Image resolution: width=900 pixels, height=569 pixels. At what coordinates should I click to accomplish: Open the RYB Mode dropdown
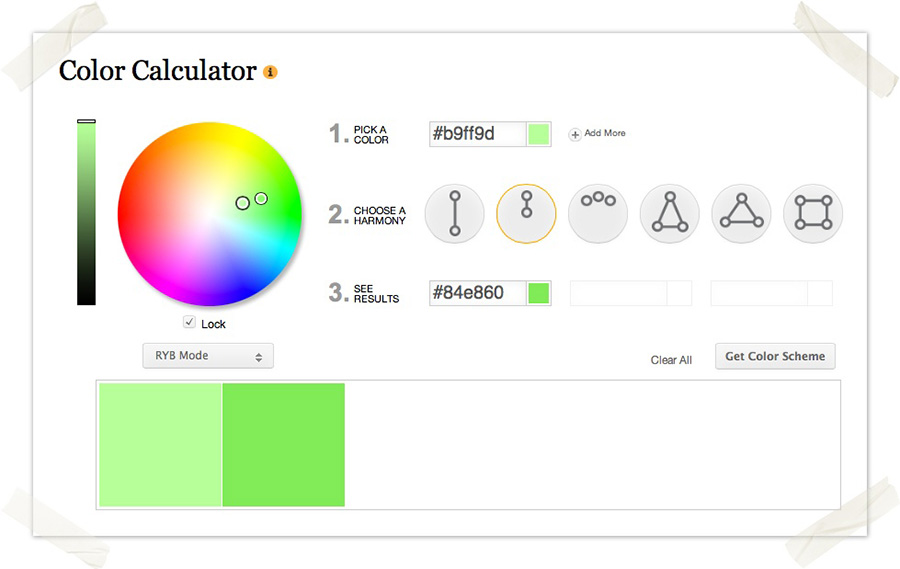tap(208, 356)
